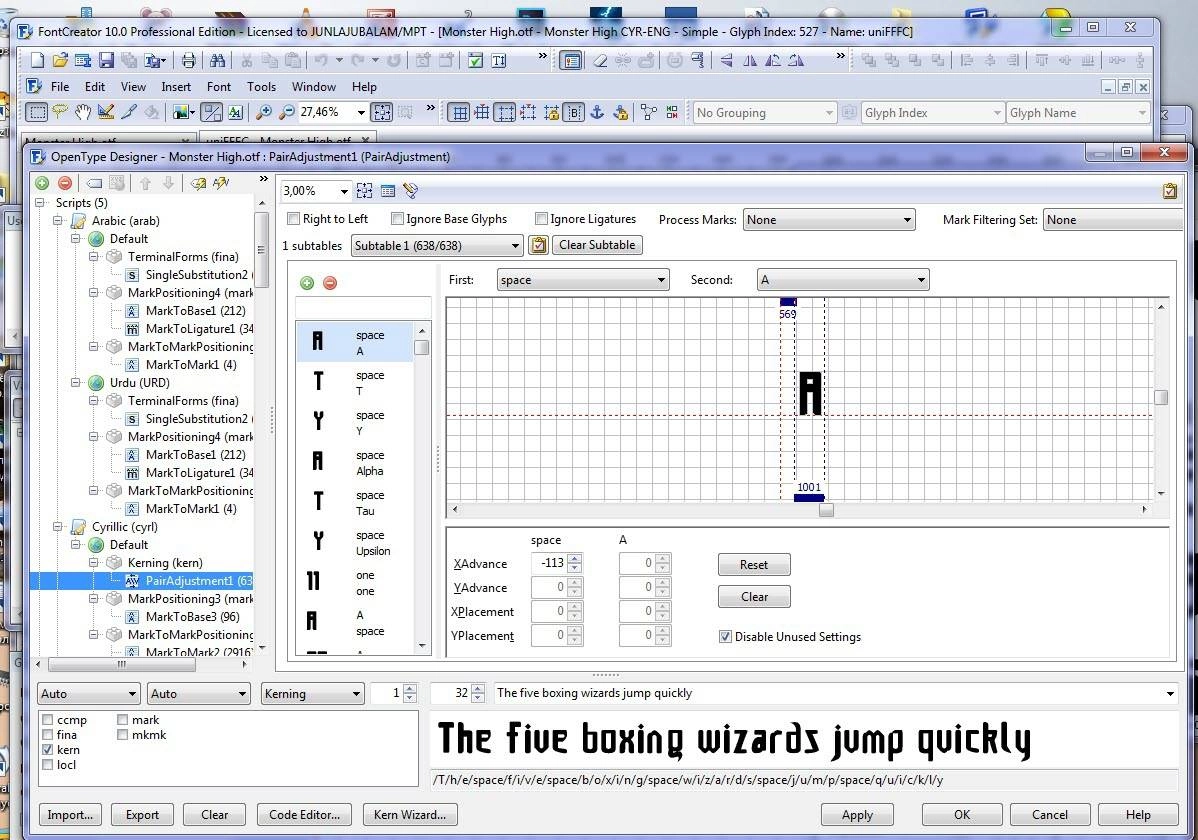Click the Import... button
The width and height of the screenshot is (1198, 840).
[70, 815]
